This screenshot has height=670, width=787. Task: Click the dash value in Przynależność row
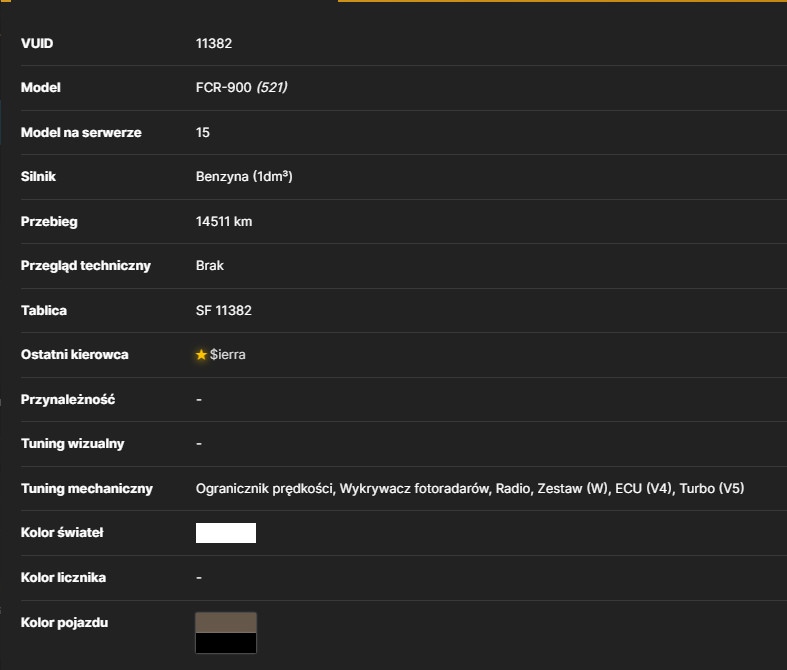[199, 400]
